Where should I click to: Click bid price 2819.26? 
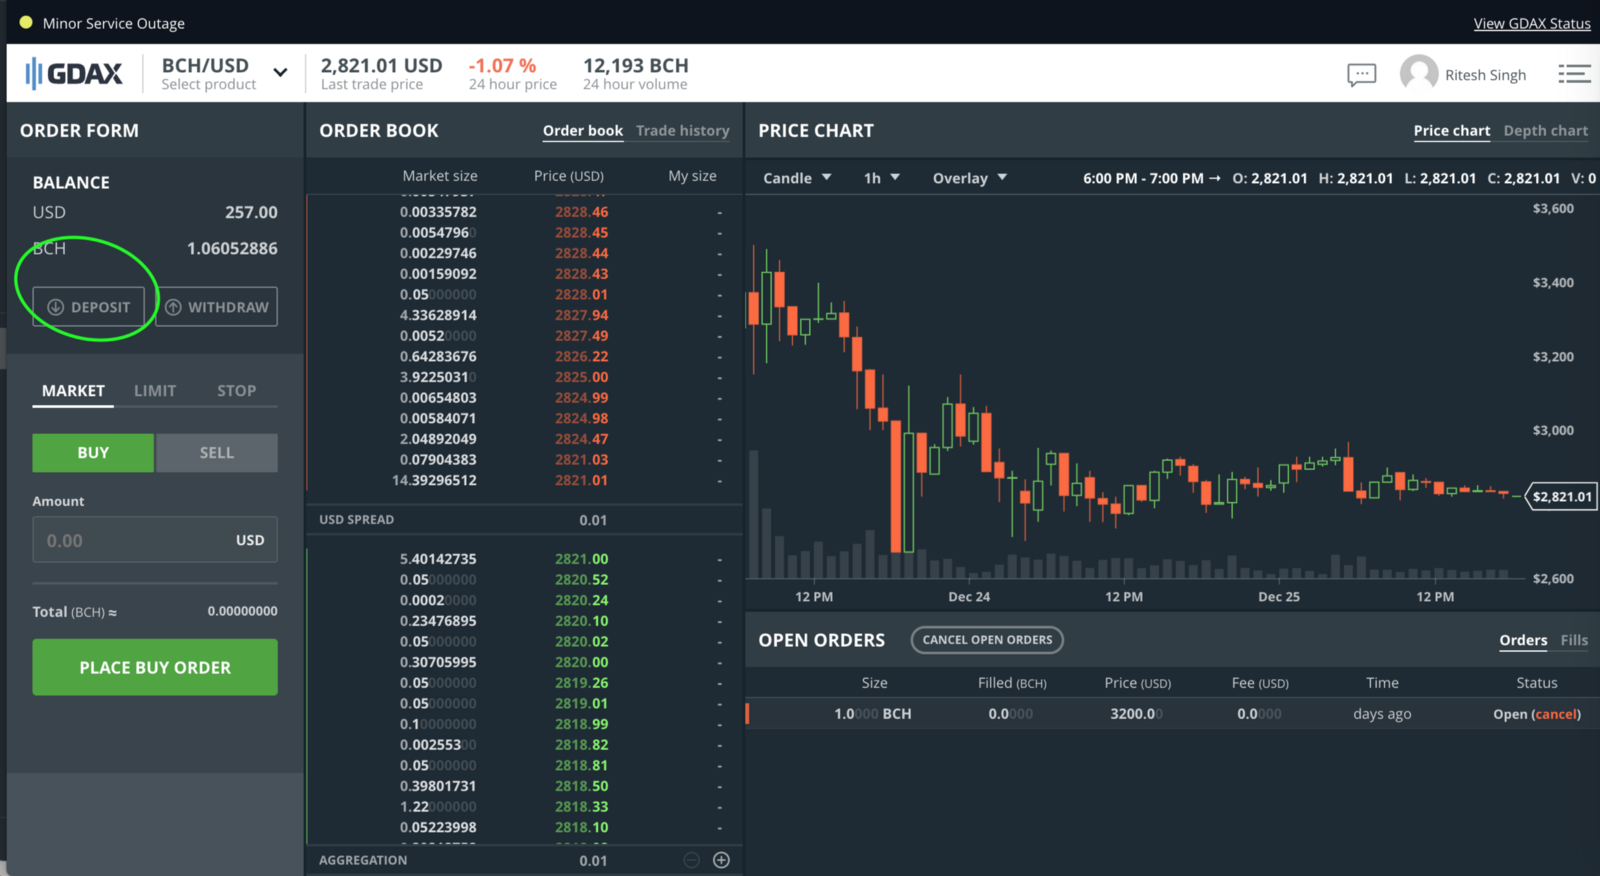click(x=581, y=683)
